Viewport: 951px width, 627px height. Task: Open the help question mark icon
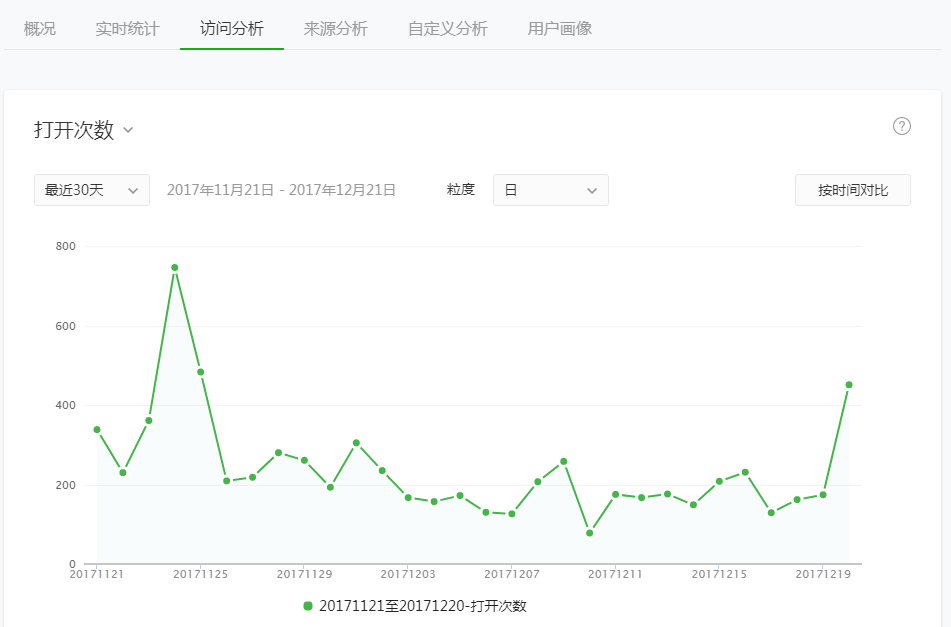coord(901,126)
